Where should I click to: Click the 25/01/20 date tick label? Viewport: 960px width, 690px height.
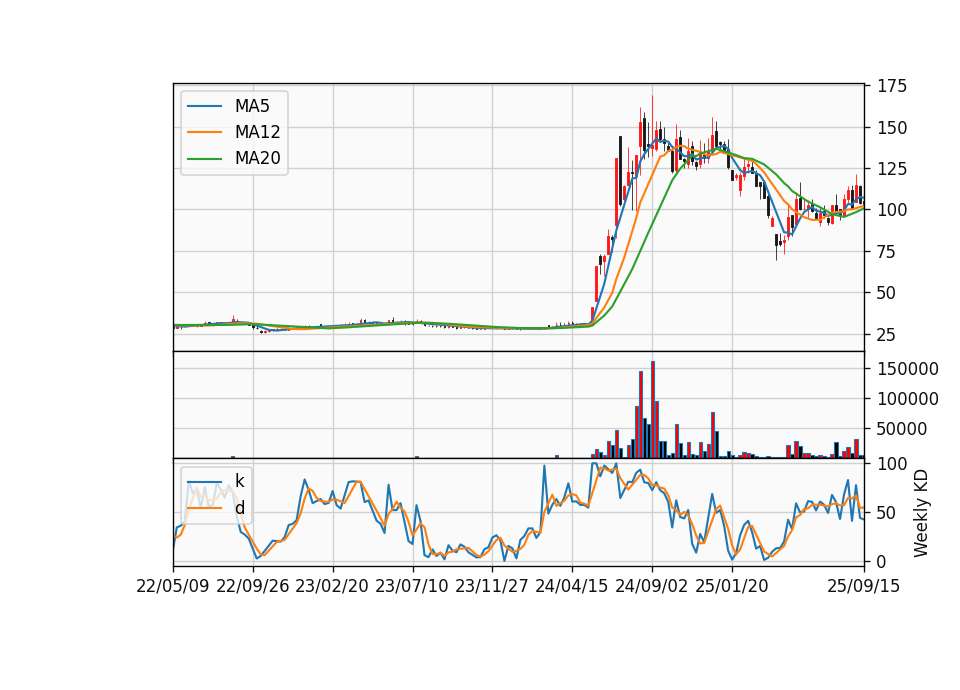click(x=732, y=586)
